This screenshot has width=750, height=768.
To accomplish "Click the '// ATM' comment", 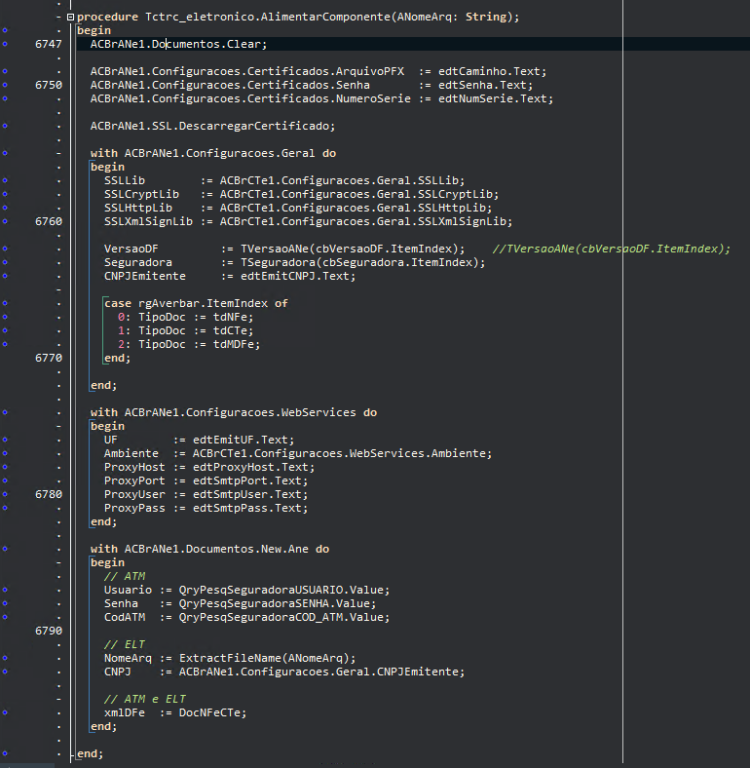I will [x=124, y=576].
